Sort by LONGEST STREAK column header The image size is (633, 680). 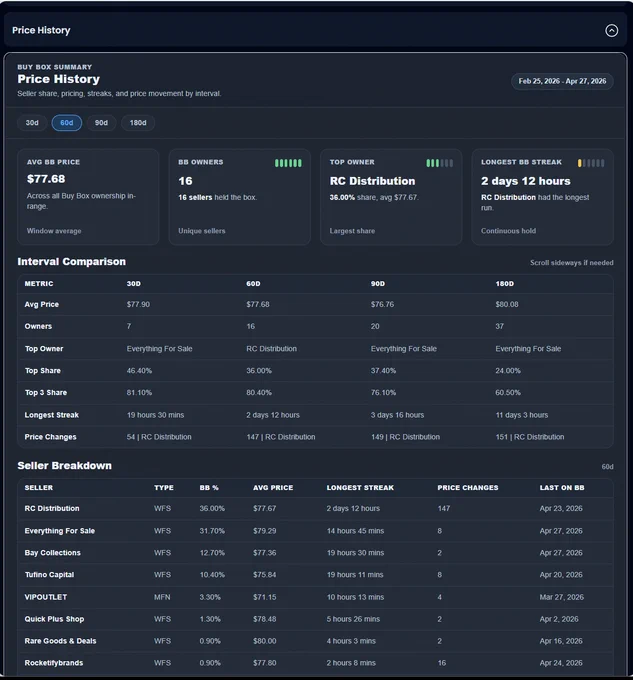pyautogui.click(x=360, y=487)
